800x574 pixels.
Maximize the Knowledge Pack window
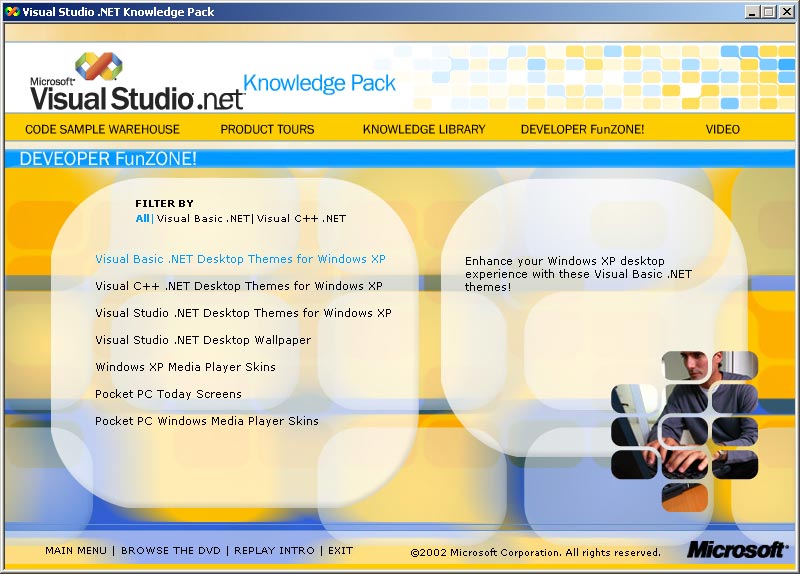click(x=769, y=12)
